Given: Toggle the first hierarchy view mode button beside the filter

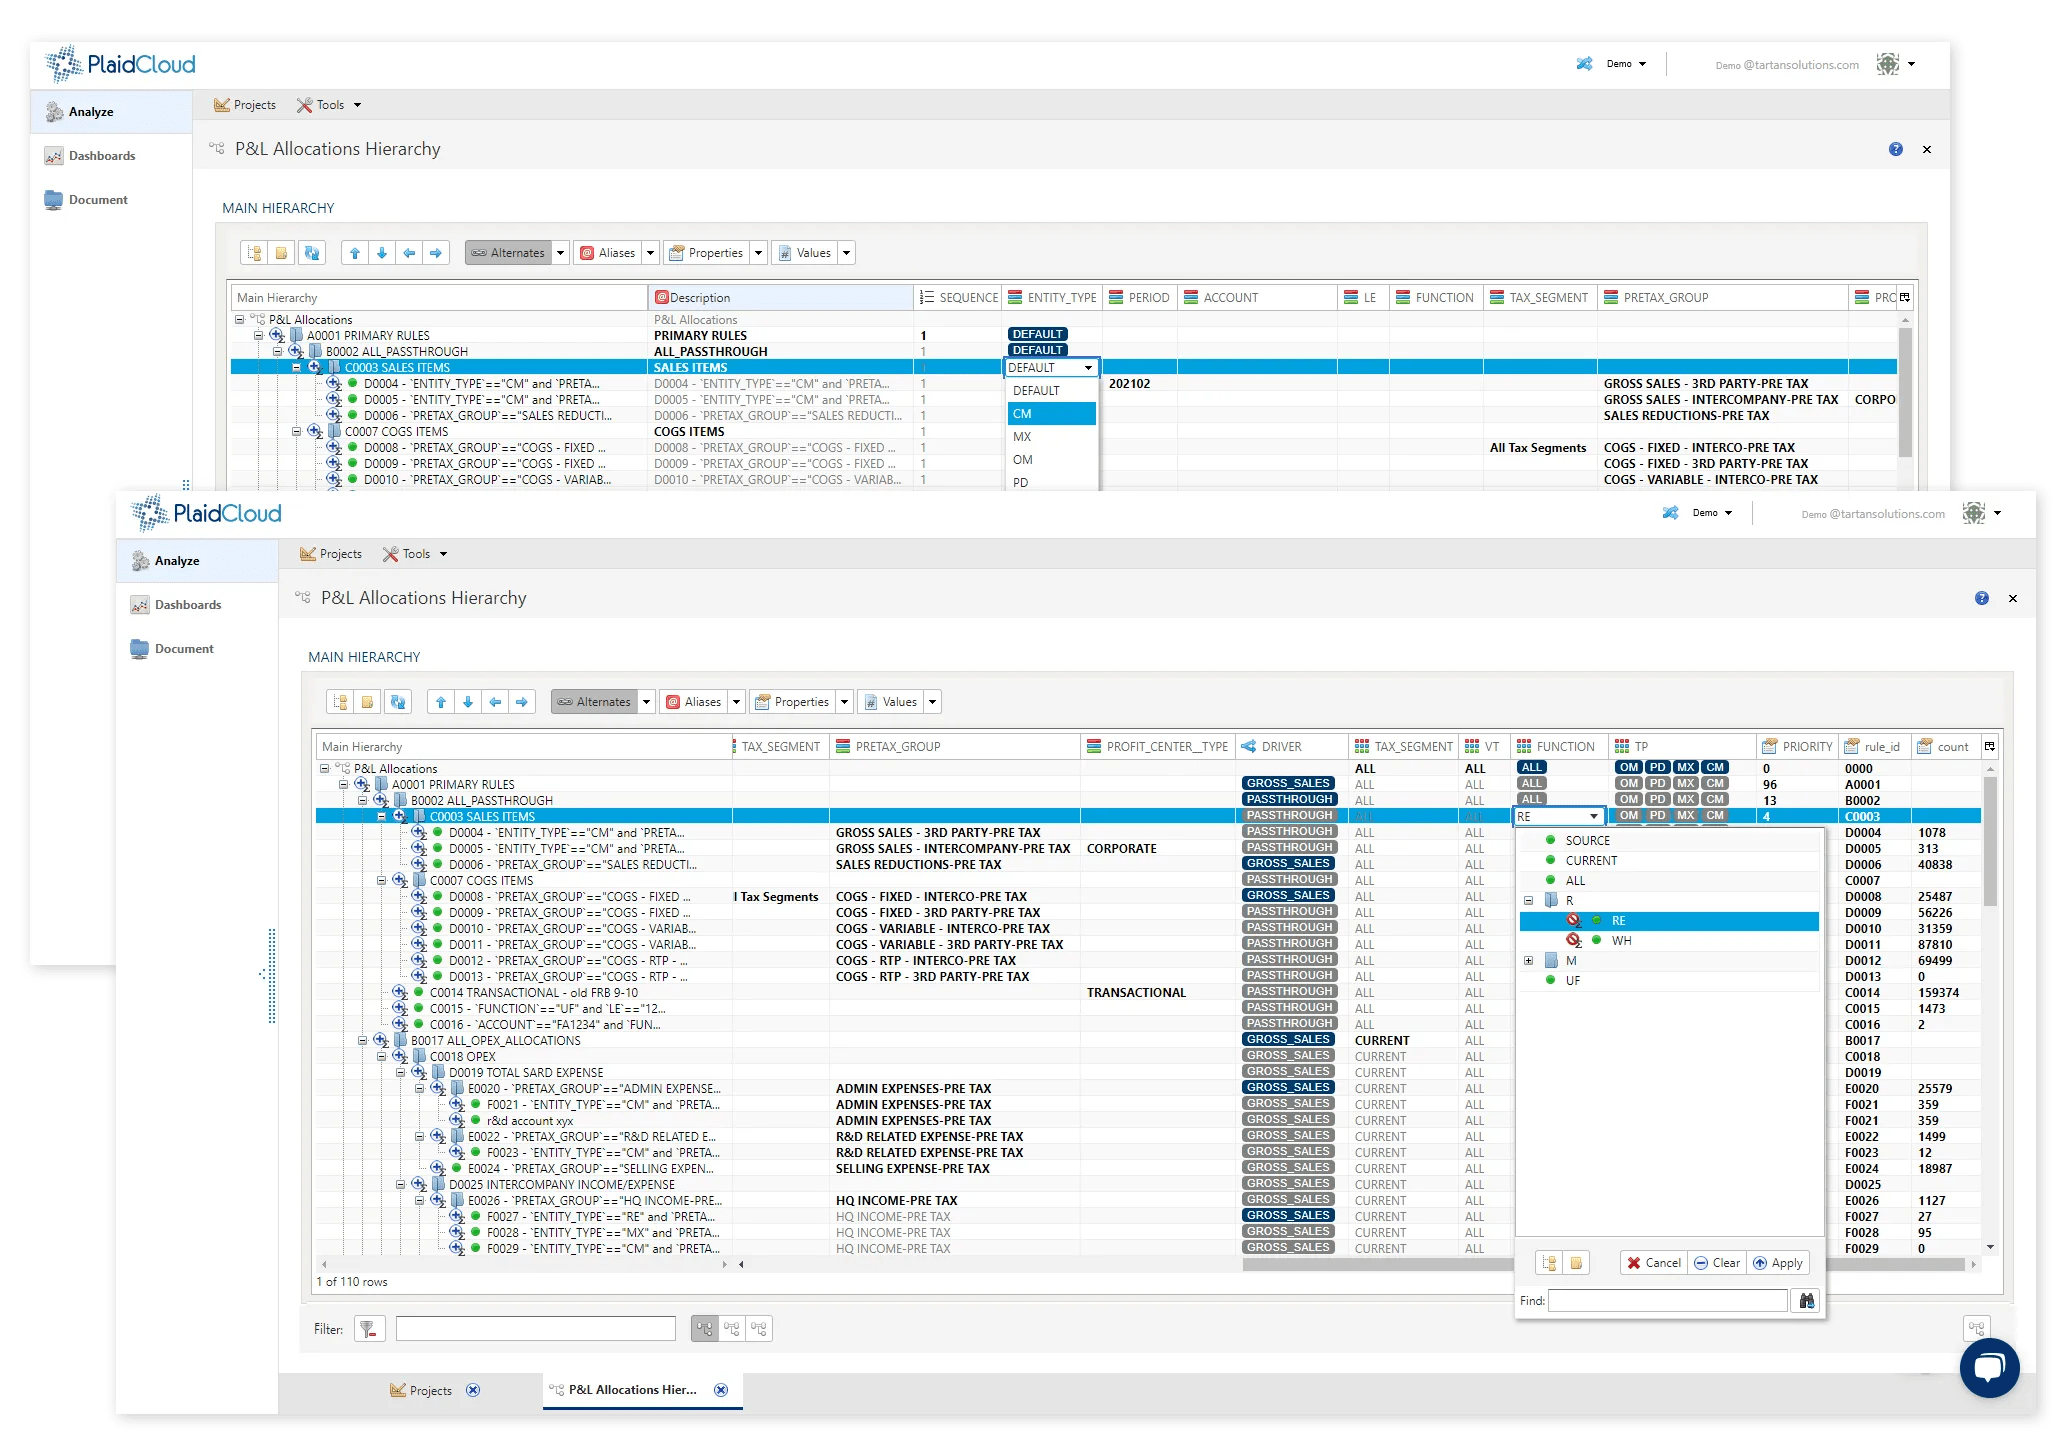Looking at the screenshot, I should (x=705, y=1329).
